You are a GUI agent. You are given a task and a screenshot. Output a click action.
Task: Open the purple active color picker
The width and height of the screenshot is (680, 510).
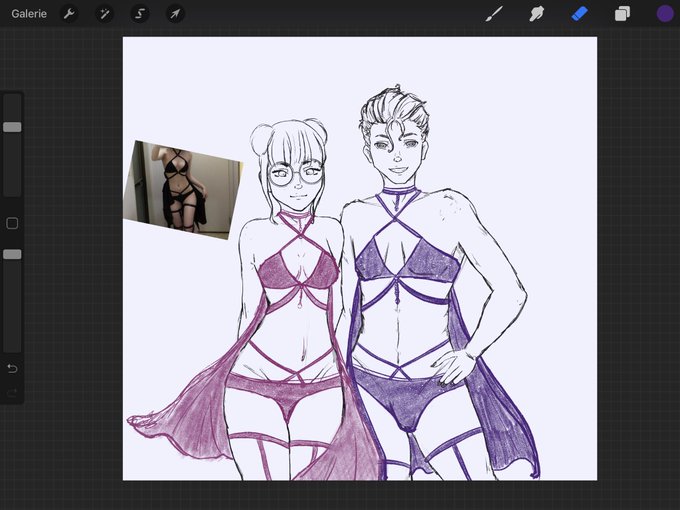click(x=665, y=14)
